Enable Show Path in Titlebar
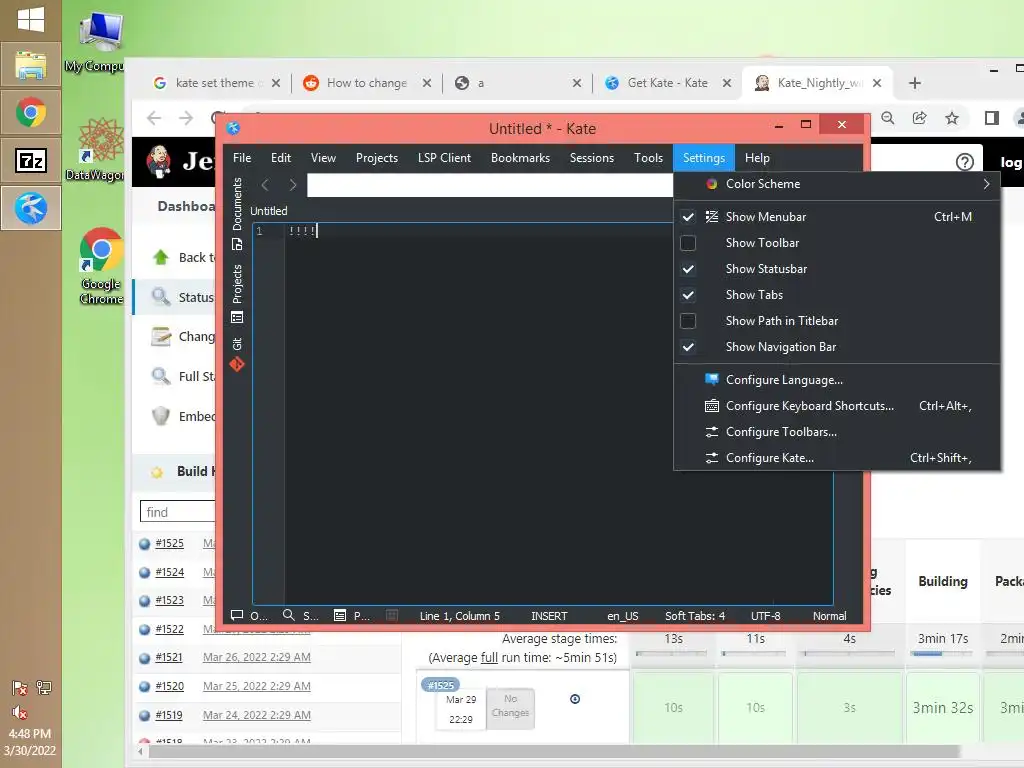This screenshot has height=768, width=1024. (688, 321)
